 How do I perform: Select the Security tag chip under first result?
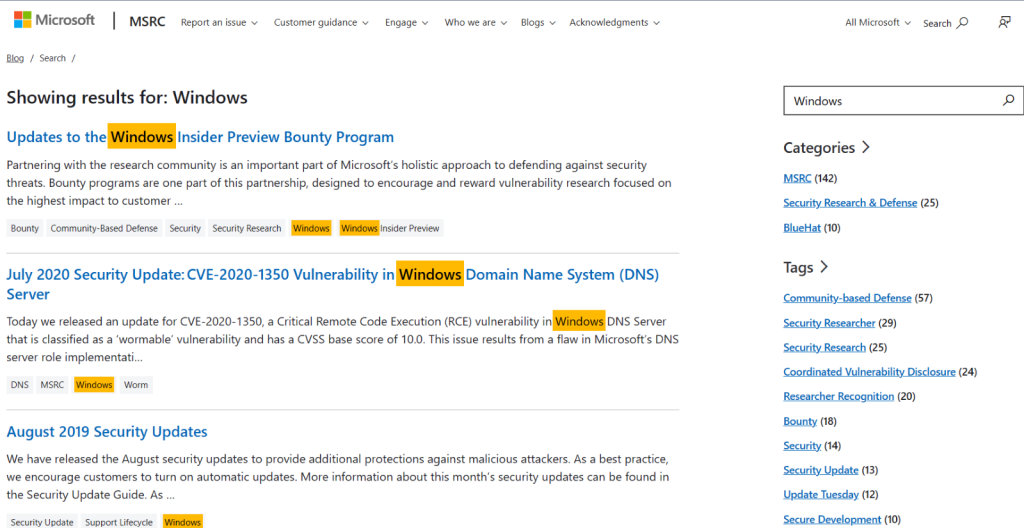click(185, 228)
